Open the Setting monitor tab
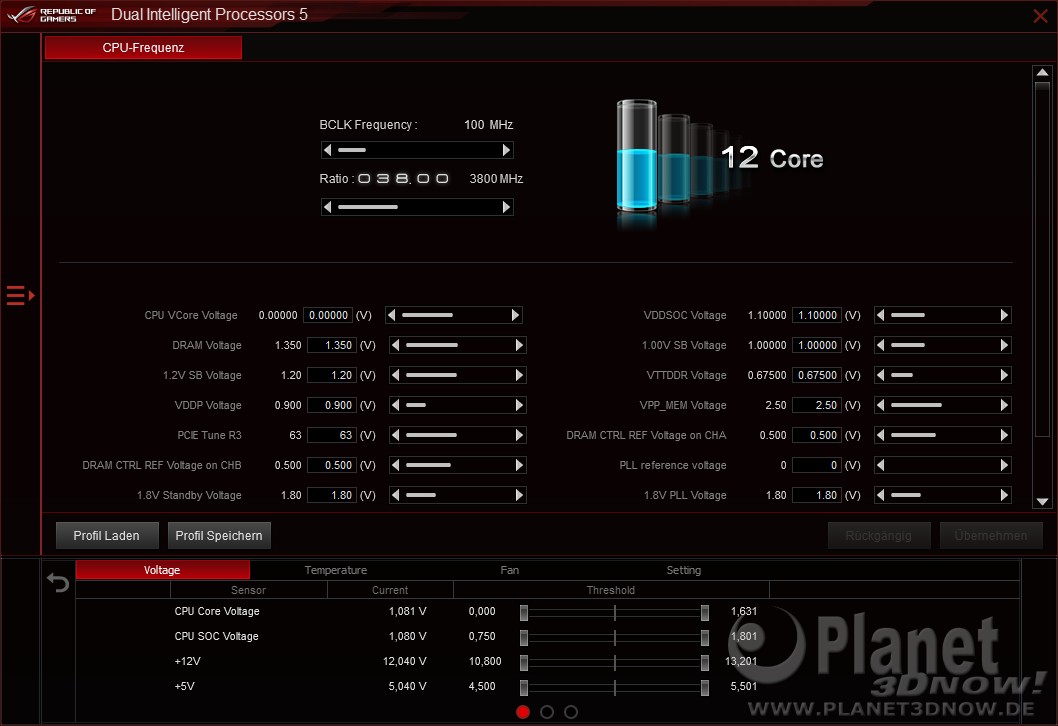The image size is (1058, 726). [x=684, y=570]
